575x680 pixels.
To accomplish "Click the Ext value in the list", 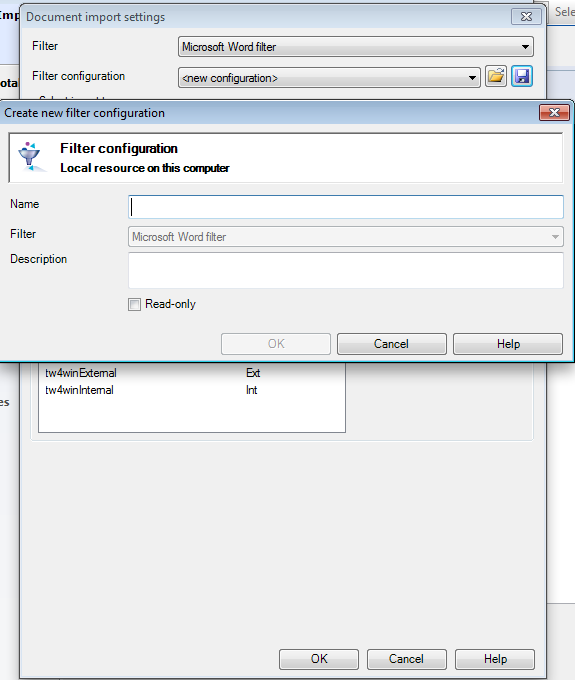I will (x=253, y=373).
